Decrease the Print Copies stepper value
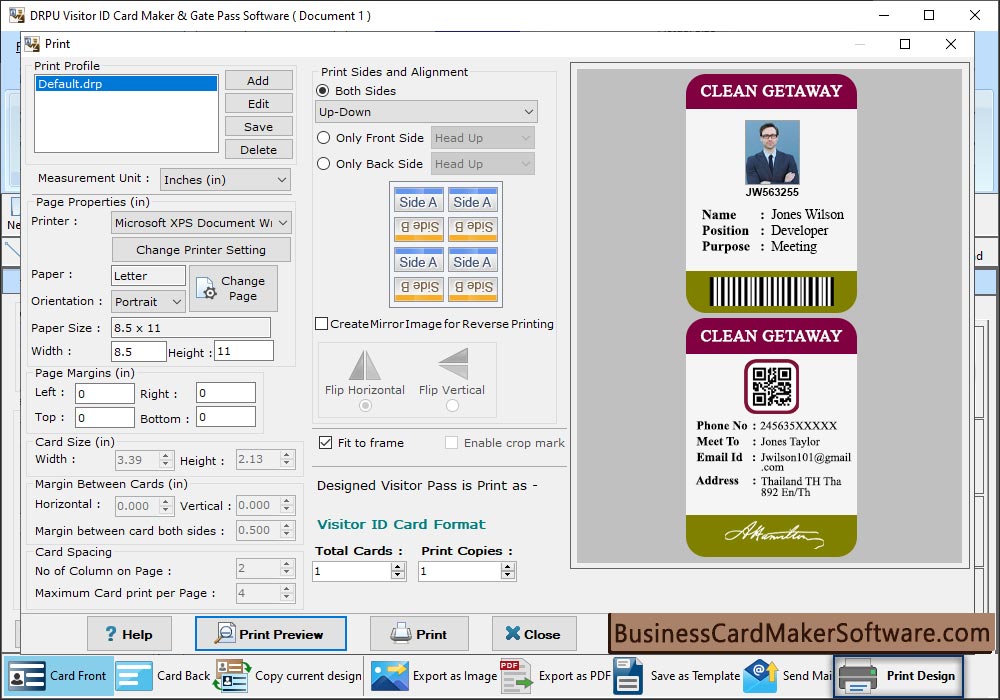The width and height of the screenshot is (1000, 700). pos(508,575)
